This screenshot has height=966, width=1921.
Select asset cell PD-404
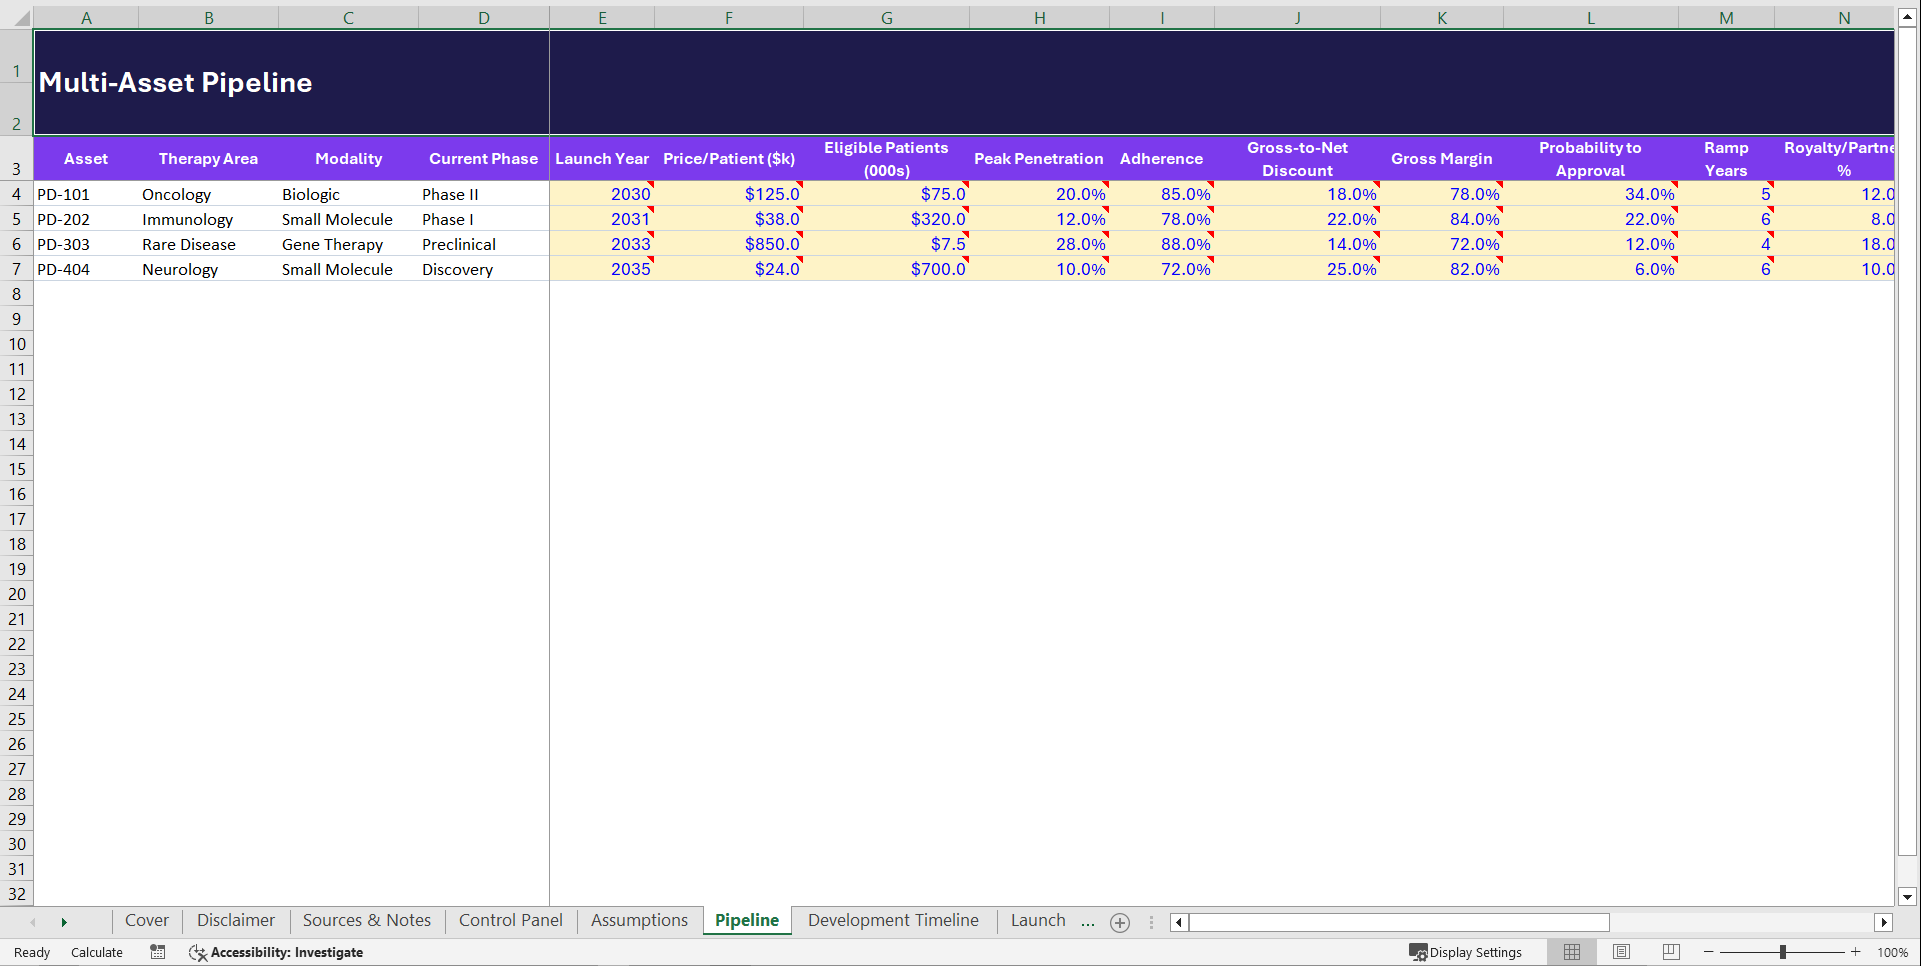coord(86,269)
